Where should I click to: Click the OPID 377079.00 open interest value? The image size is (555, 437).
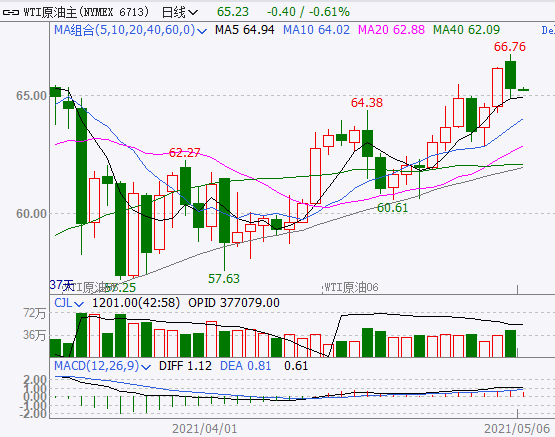(234, 303)
